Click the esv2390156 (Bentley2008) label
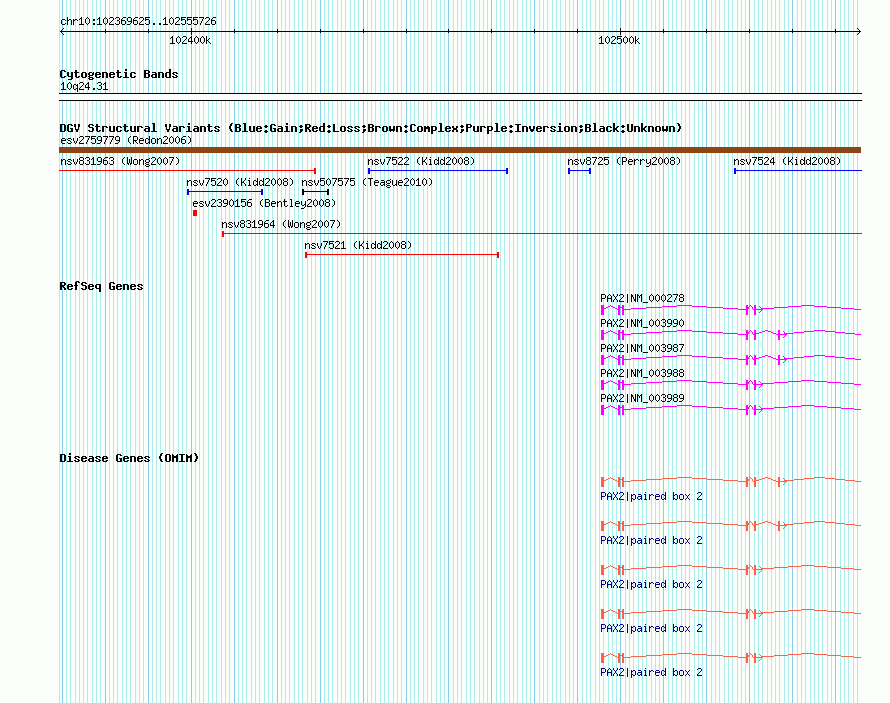This screenshot has height=703, width=890. pos(264,203)
